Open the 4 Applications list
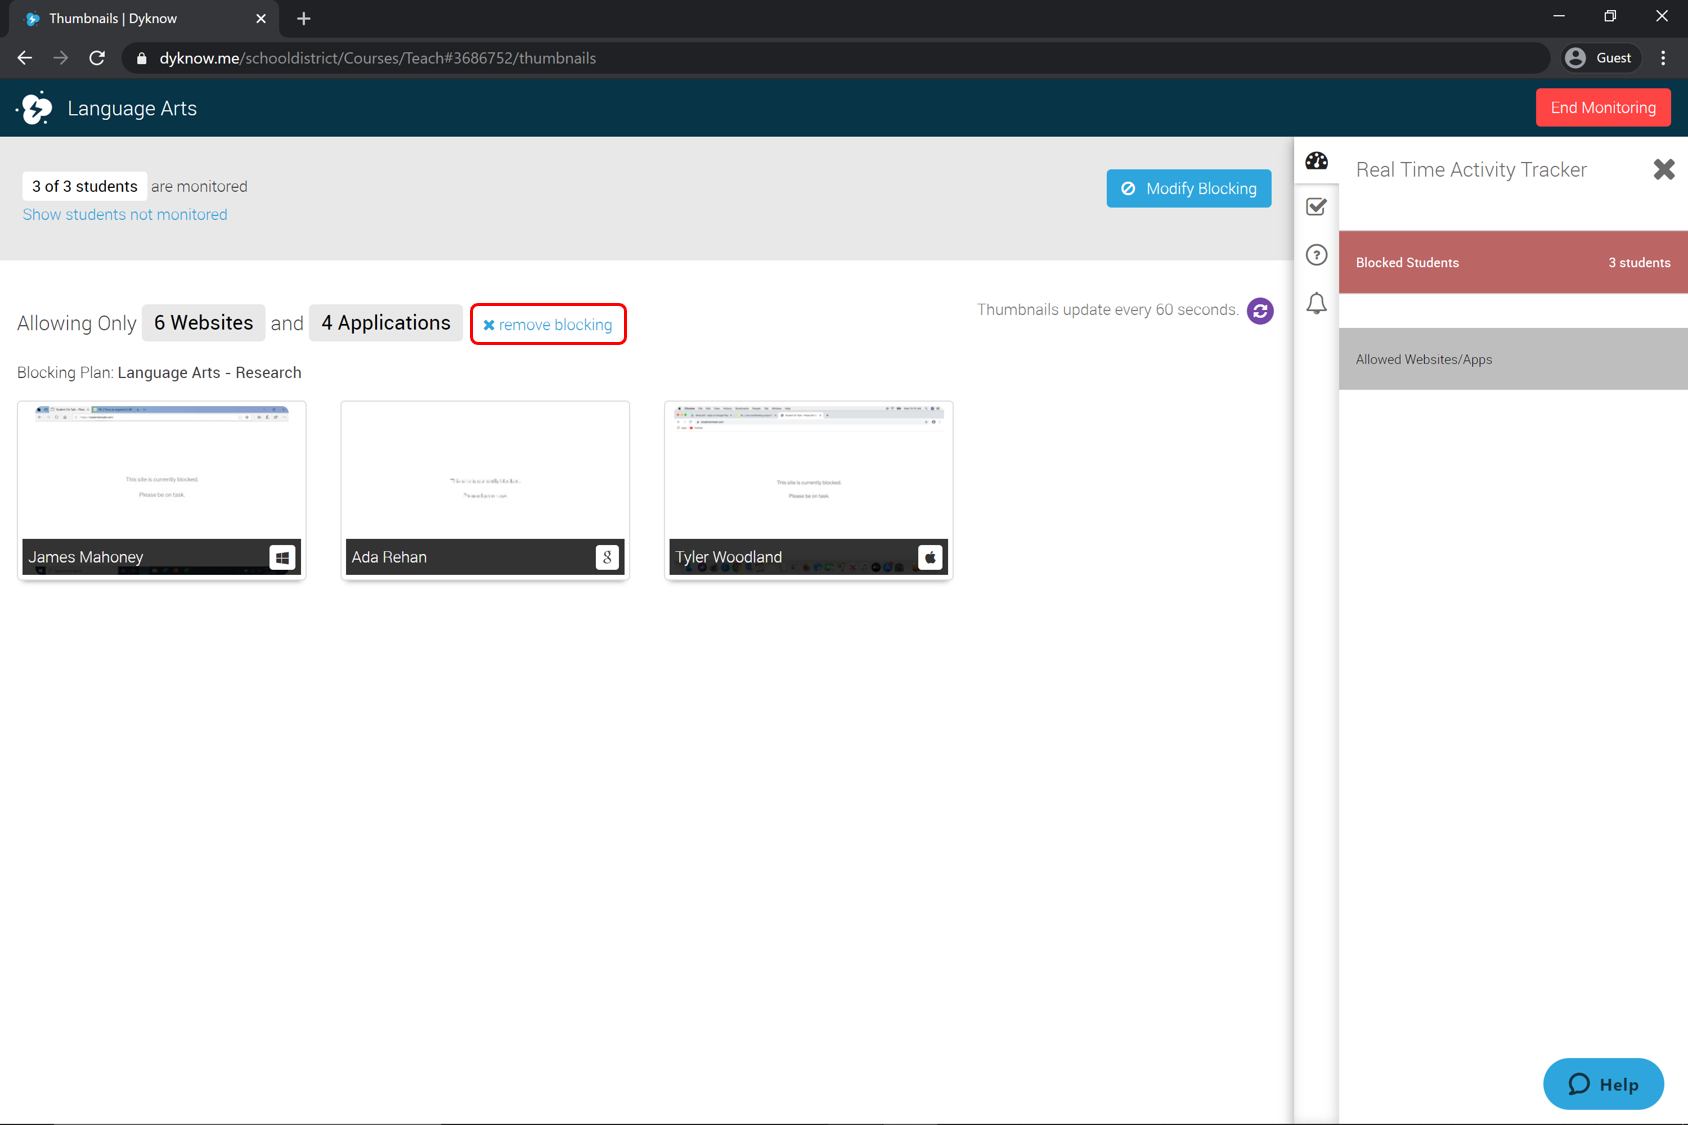Image resolution: width=1688 pixels, height=1125 pixels. coord(386,323)
